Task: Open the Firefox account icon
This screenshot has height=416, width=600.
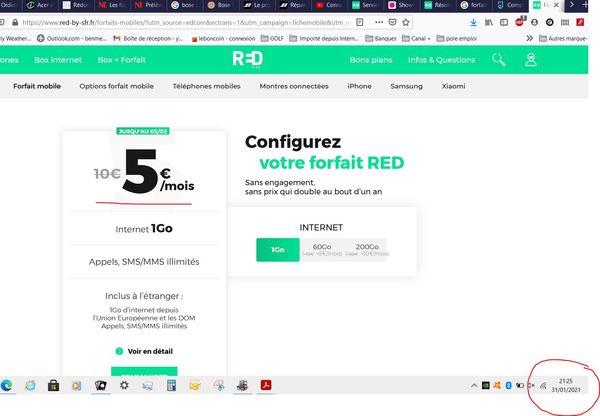Action: 535,23
